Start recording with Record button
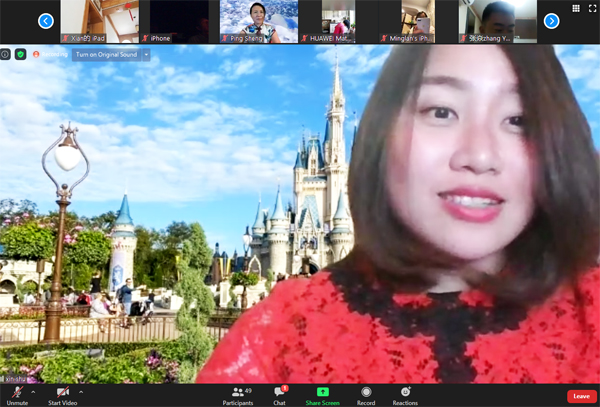 366,396
